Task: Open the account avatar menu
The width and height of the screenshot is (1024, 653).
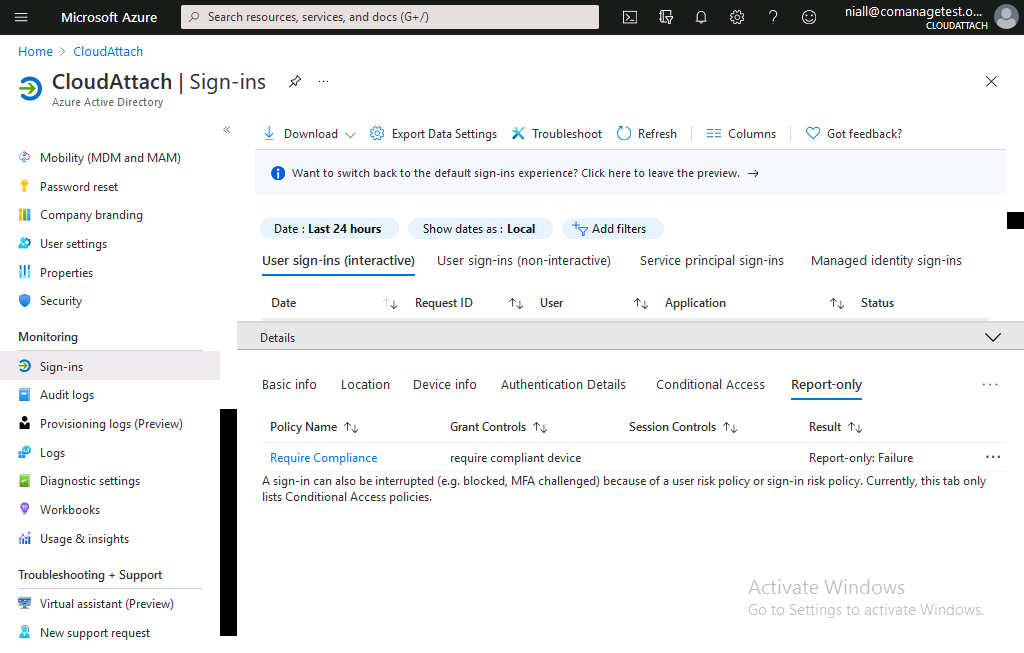Action: [1006, 17]
